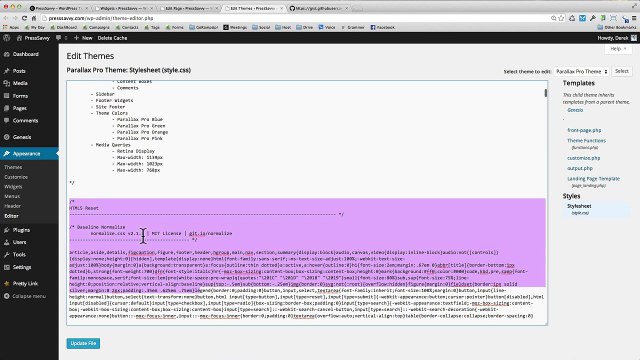Click the browser home icon
This screenshot has height=360, width=640.
coord(34,18)
